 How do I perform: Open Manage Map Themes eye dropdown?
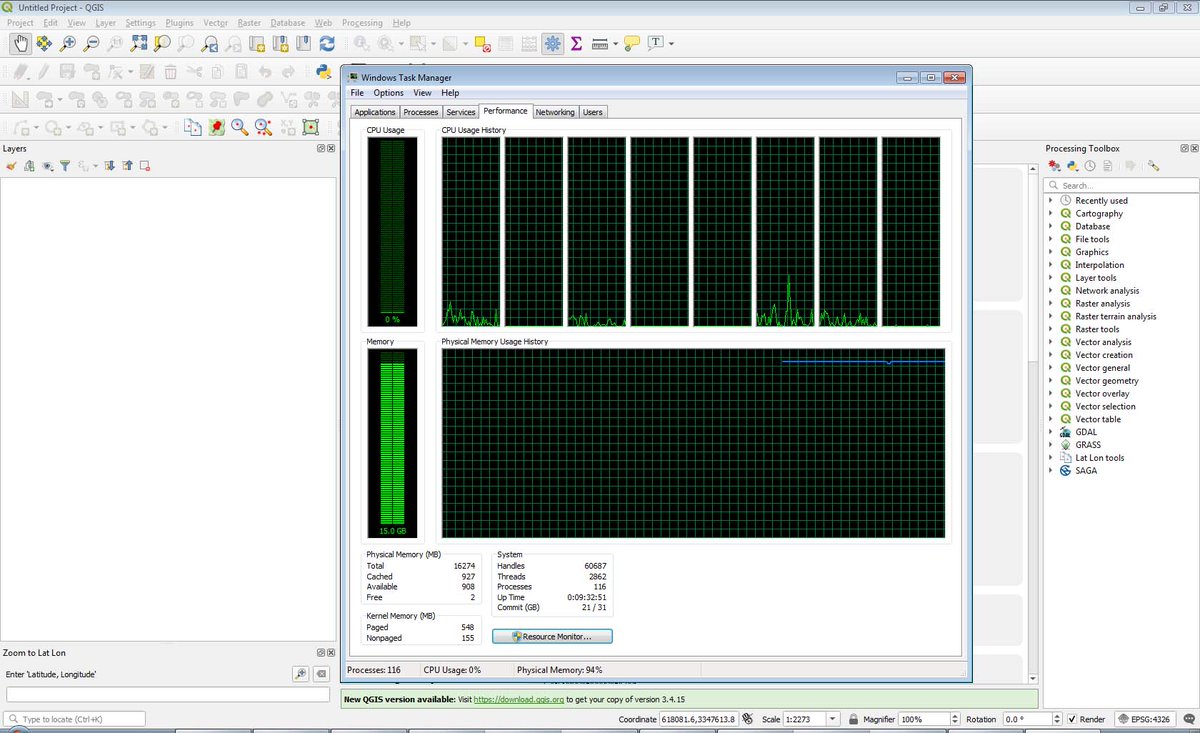(47, 166)
